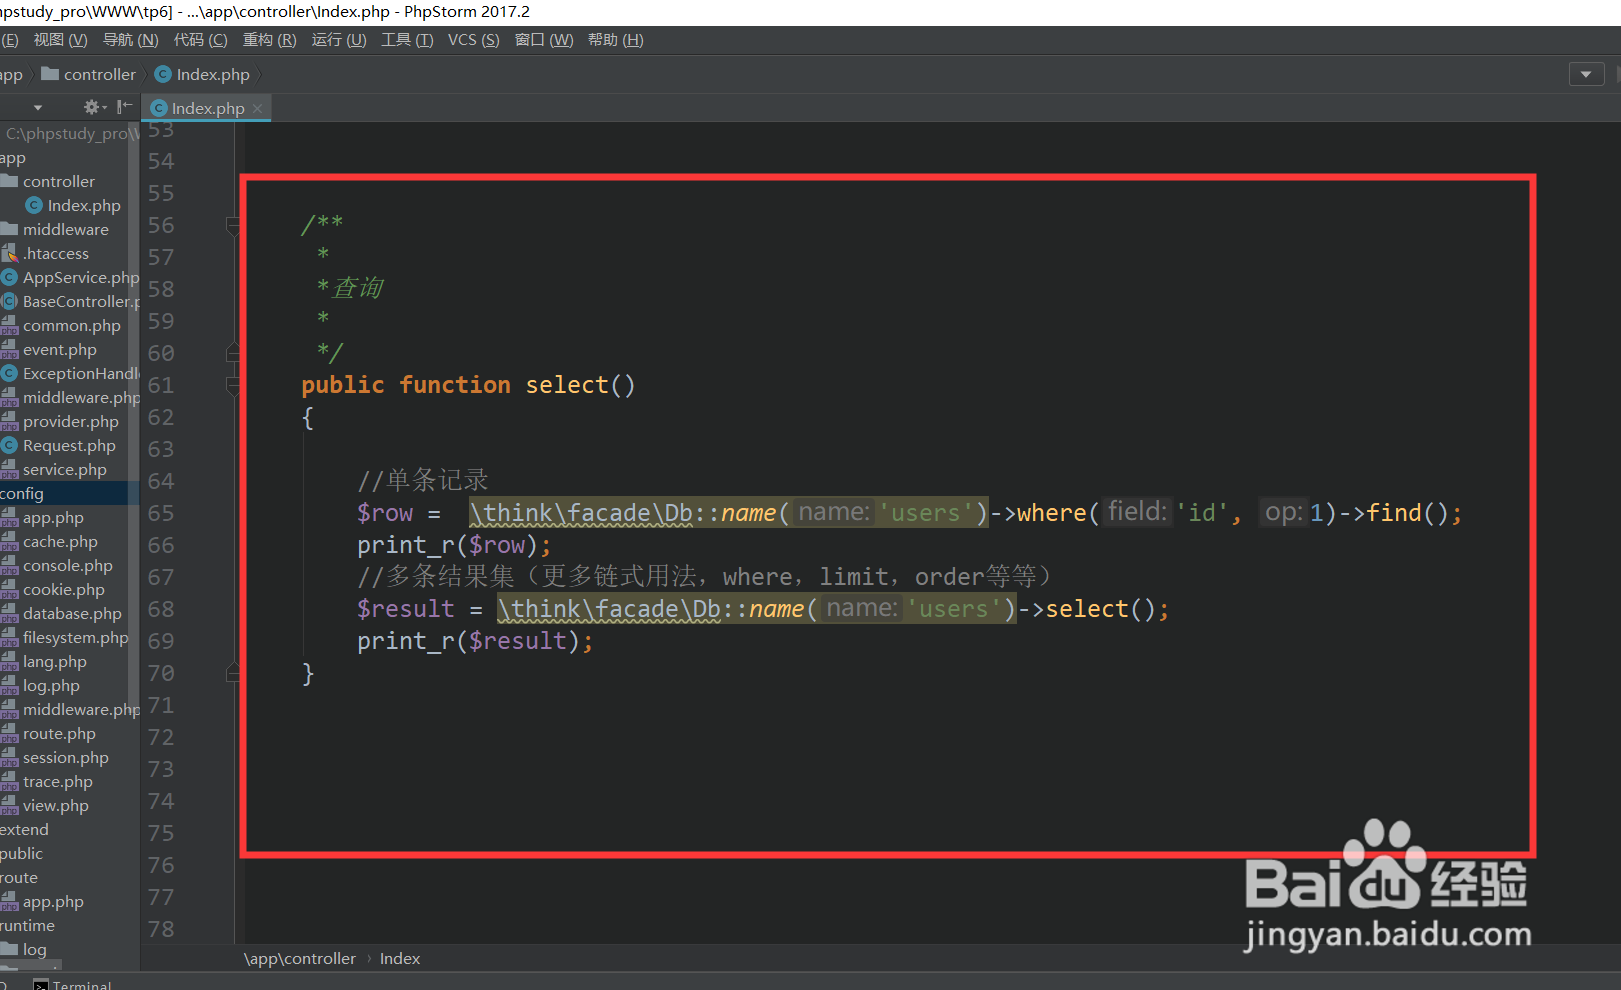Click the log folder icon under runtime

[10, 949]
